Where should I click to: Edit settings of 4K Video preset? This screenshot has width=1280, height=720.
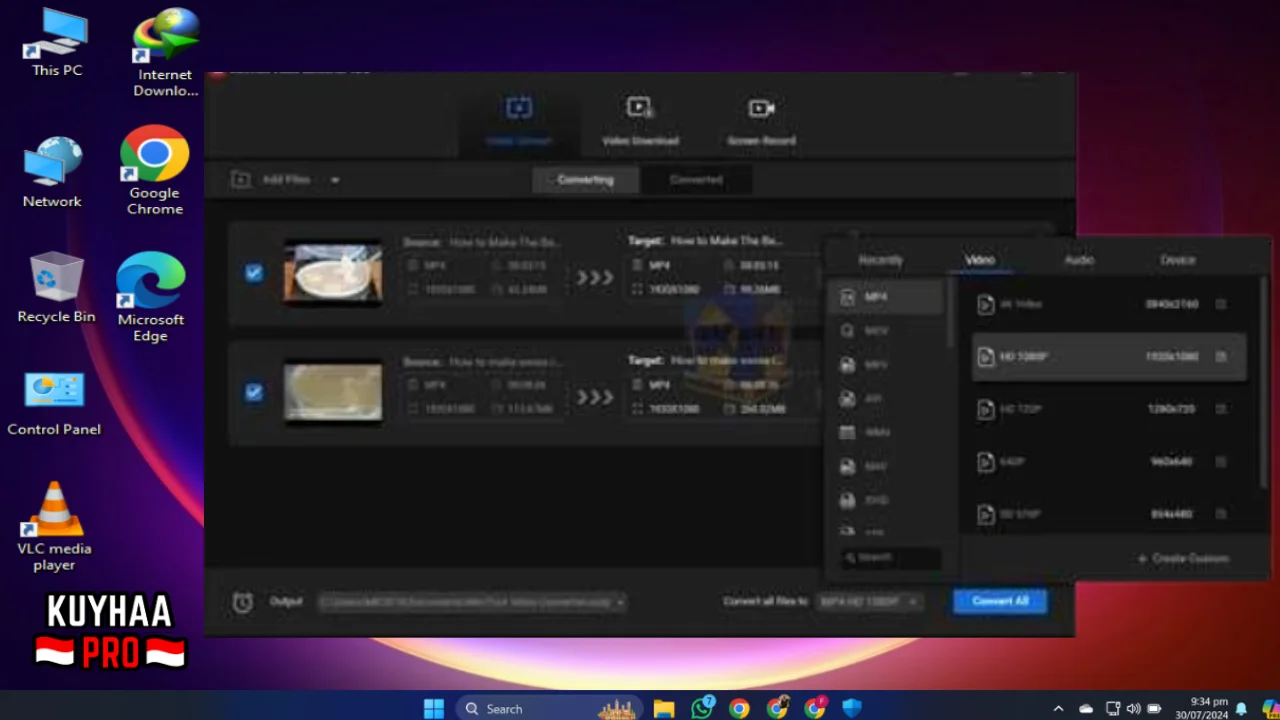(x=1221, y=304)
